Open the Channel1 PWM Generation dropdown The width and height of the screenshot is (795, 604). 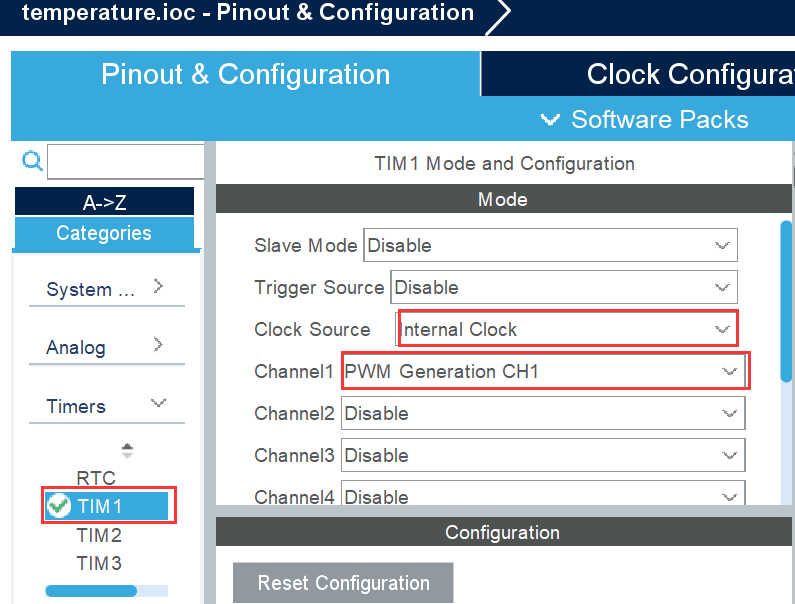[x=544, y=371]
